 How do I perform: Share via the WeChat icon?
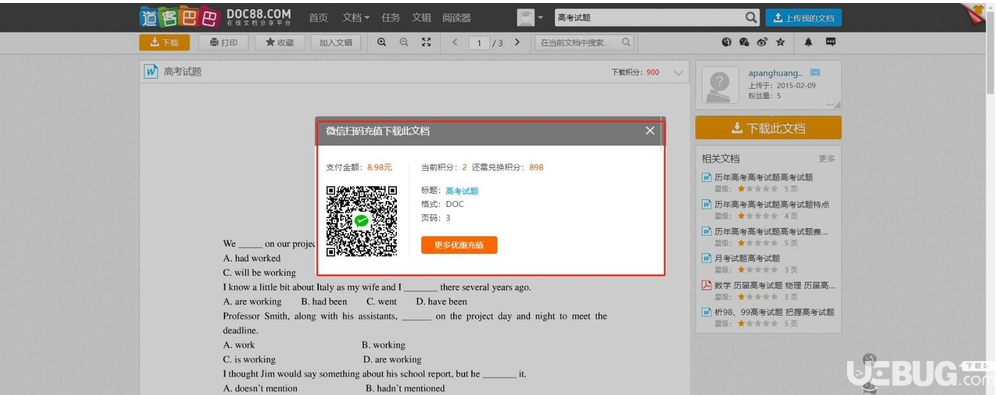[744, 42]
